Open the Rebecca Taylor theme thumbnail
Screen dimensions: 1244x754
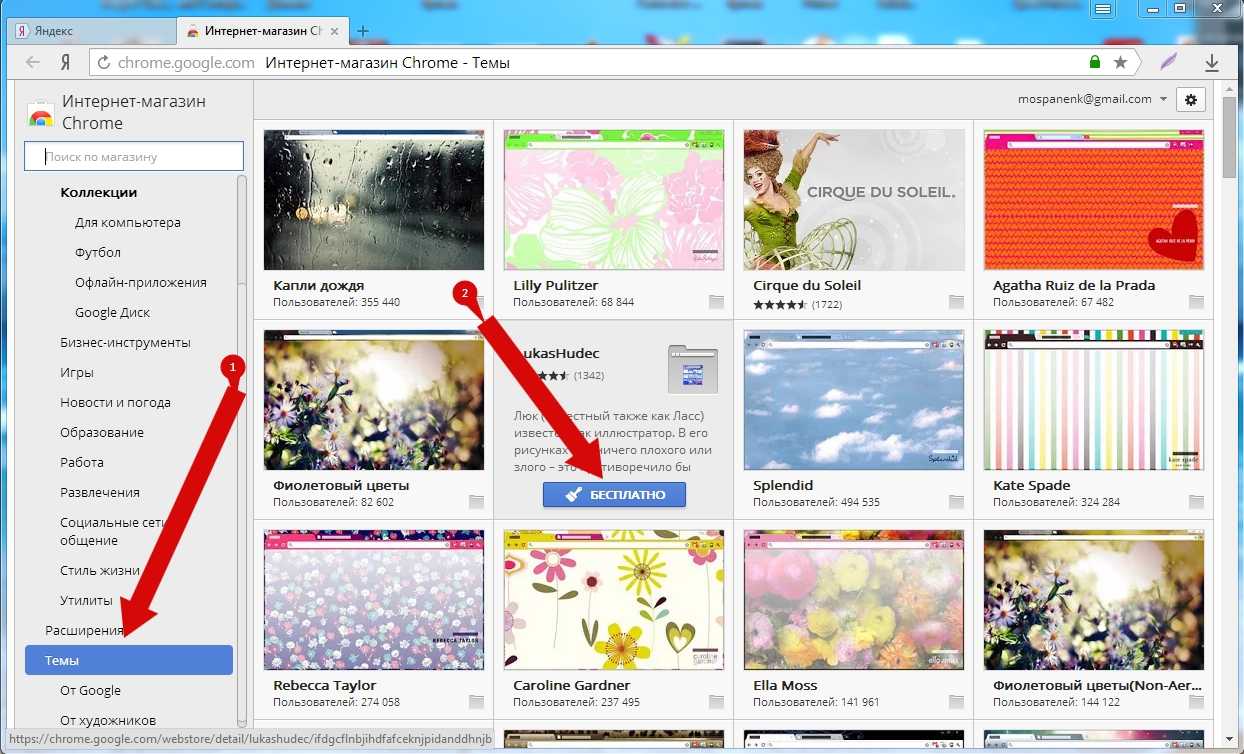(x=374, y=600)
